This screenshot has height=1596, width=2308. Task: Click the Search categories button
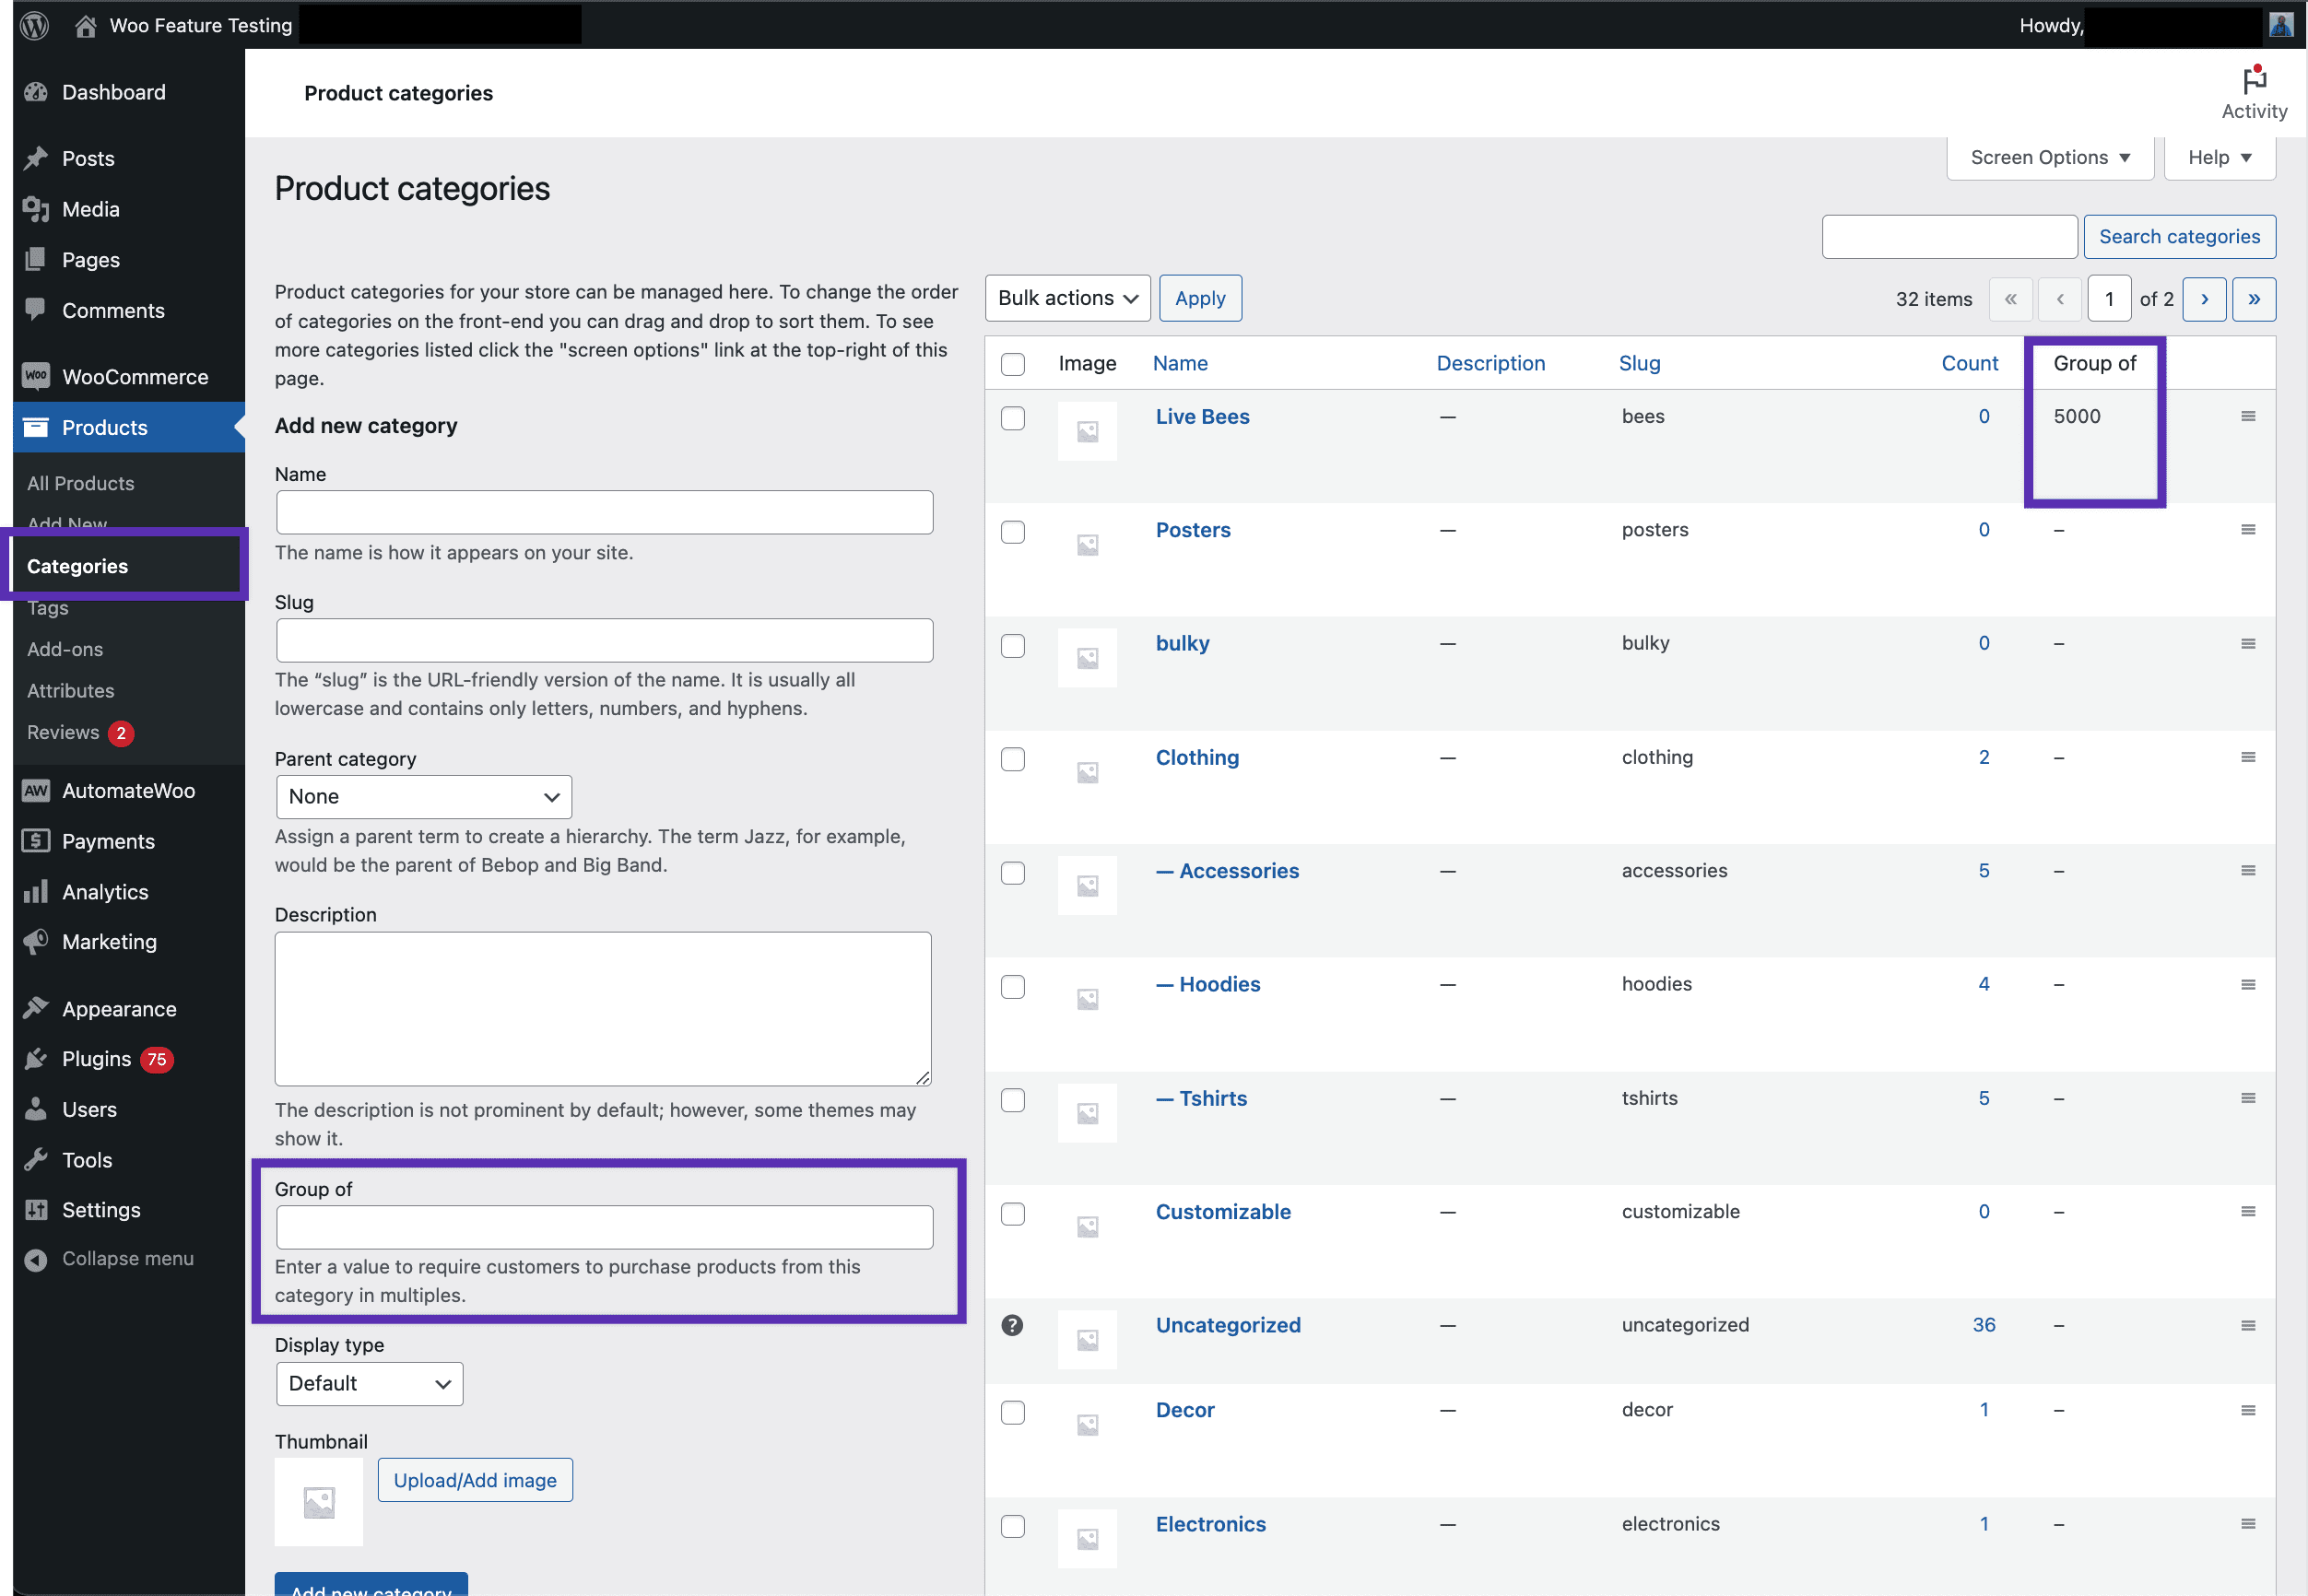click(x=2180, y=236)
